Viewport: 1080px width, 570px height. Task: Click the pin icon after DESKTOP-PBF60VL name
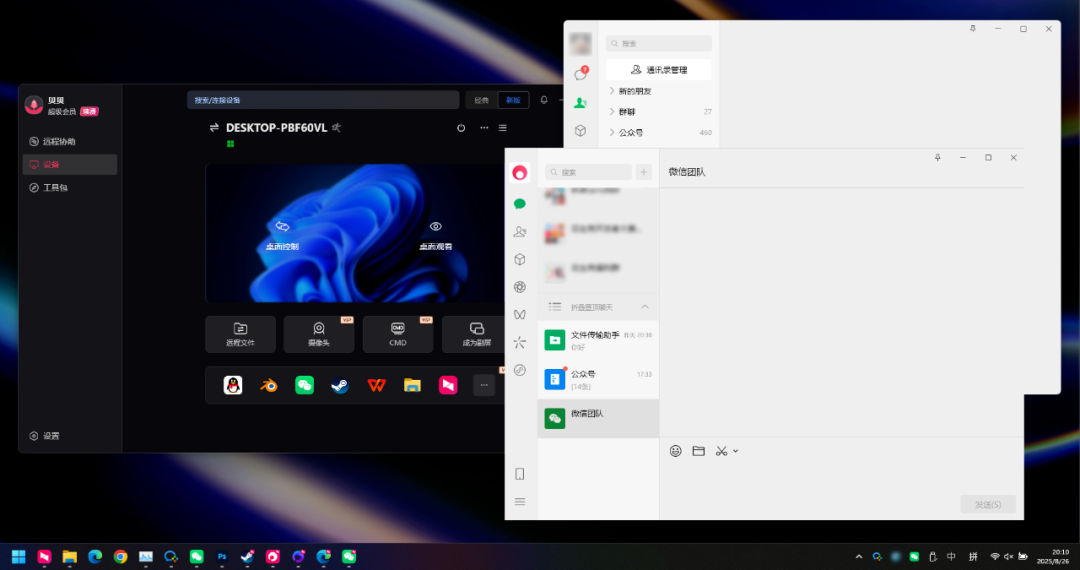[336, 127]
